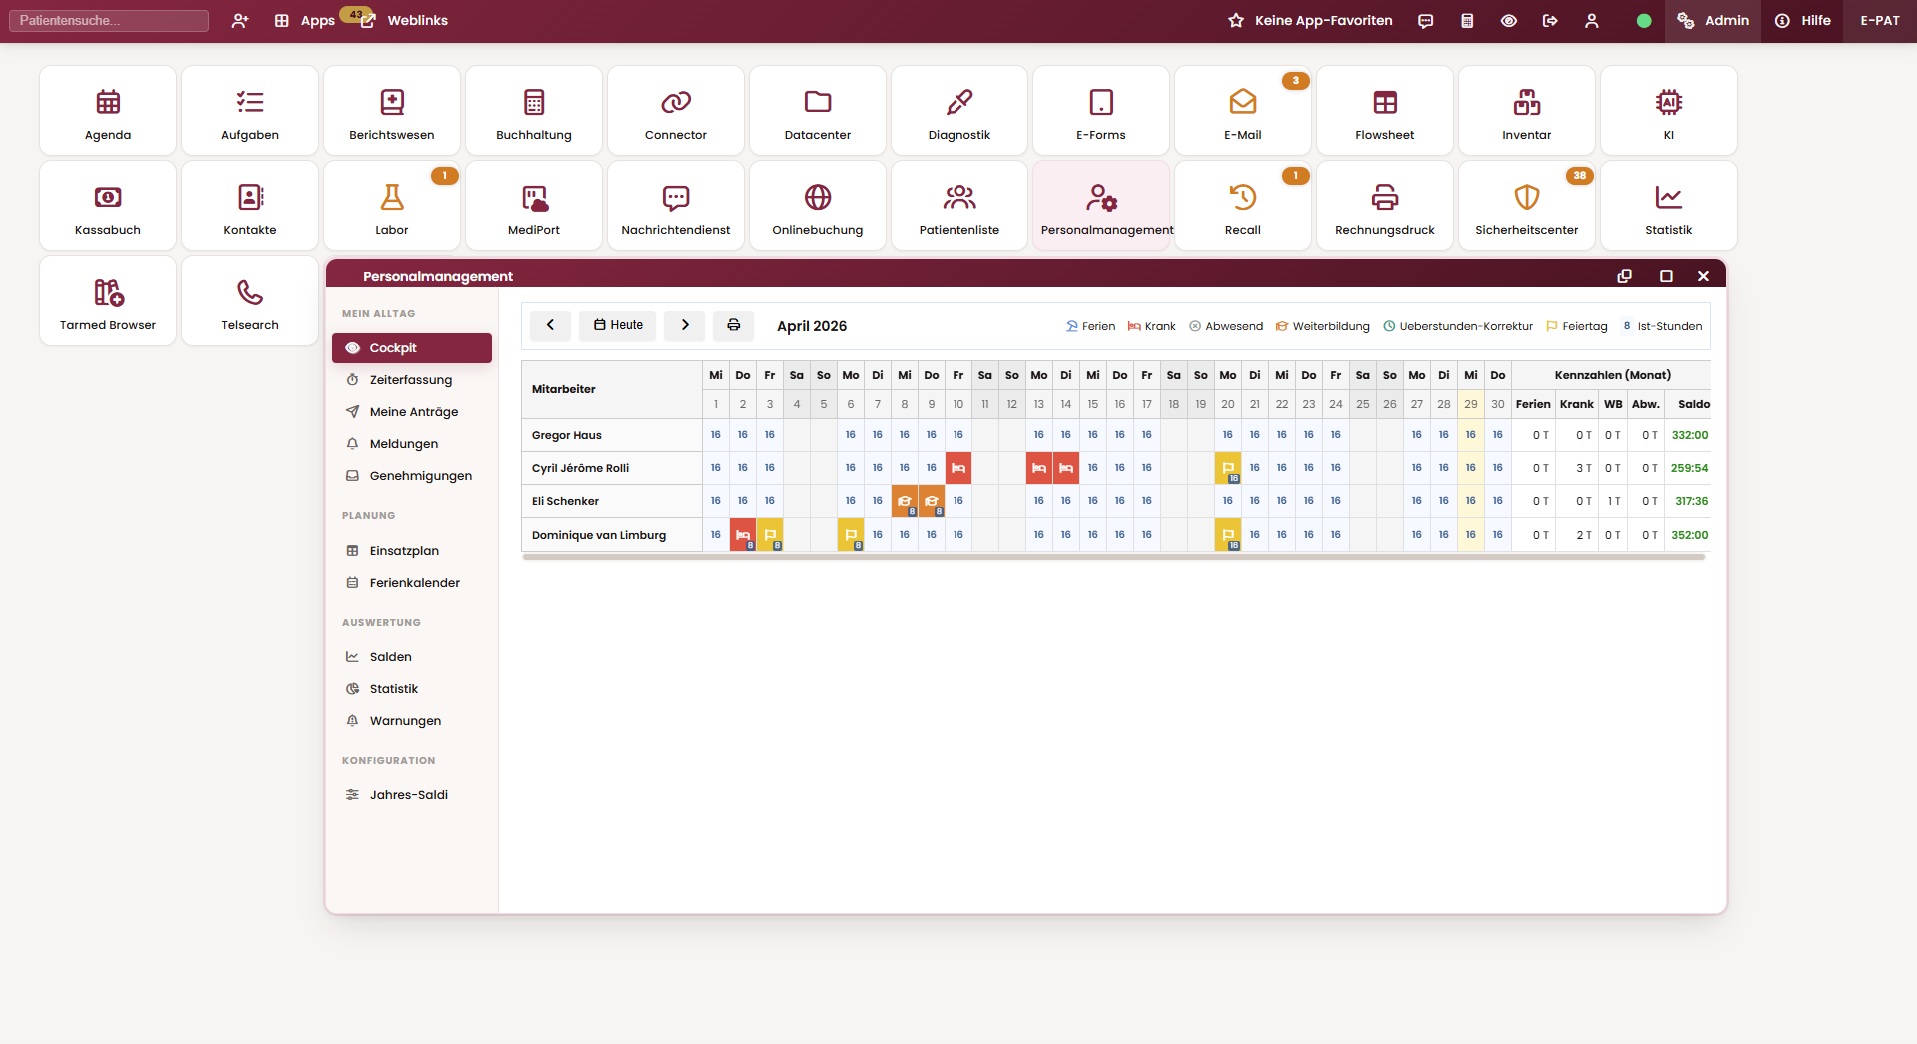Open the Kassabuch app tile
Viewport: 1917px width, 1044px height.
tap(108, 206)
